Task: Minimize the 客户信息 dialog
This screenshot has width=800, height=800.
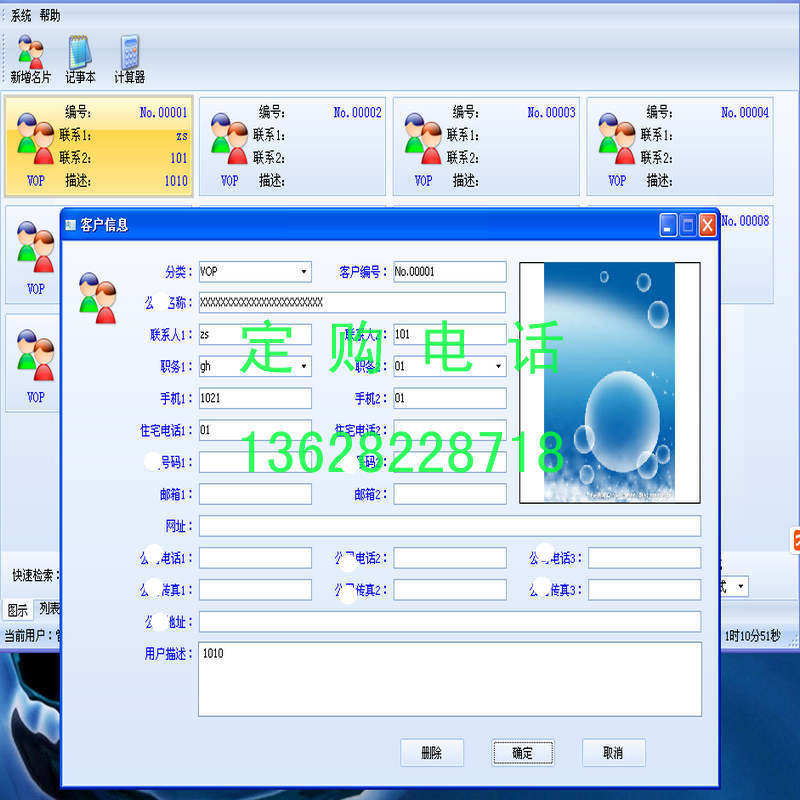Action: click(668, 225)
